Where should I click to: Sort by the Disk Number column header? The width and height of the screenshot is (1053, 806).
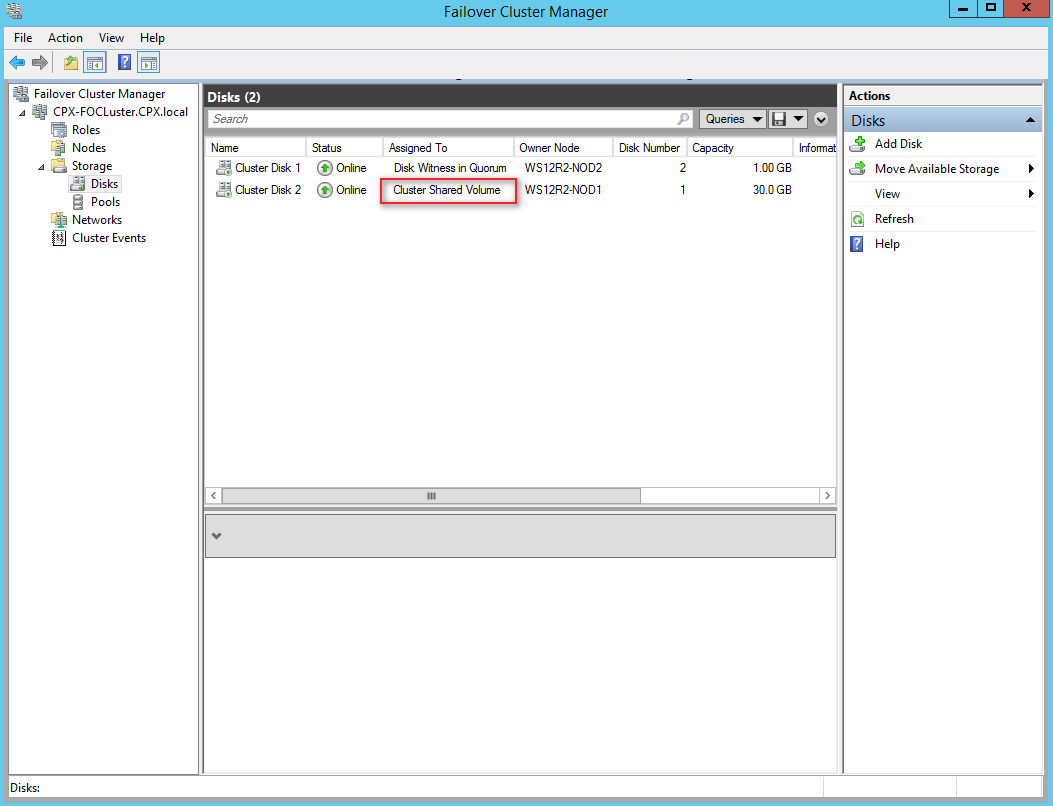pyautogui.click(x=649, y=148)
